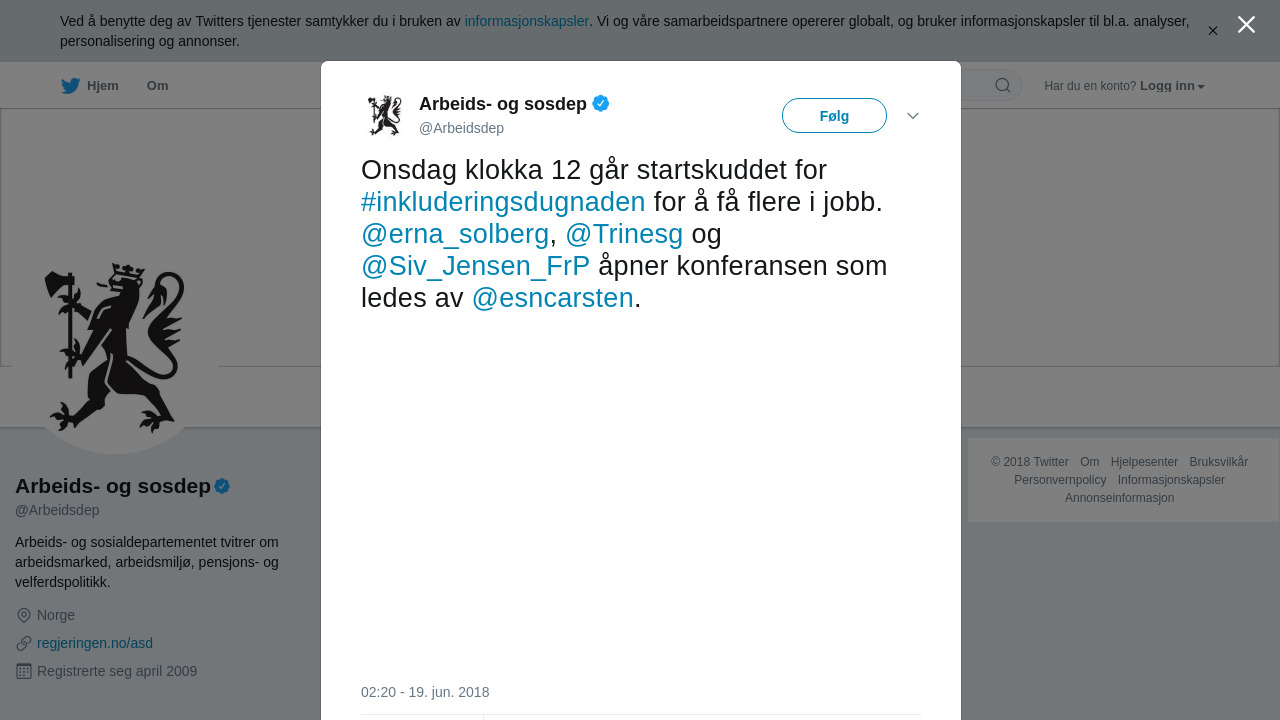Click the Twitter bird Hjem icon

pyautogui.click(x=70, y=86)
